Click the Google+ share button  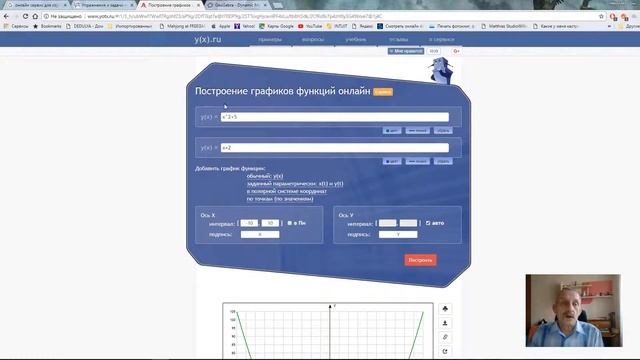click(x=456, y=51)
